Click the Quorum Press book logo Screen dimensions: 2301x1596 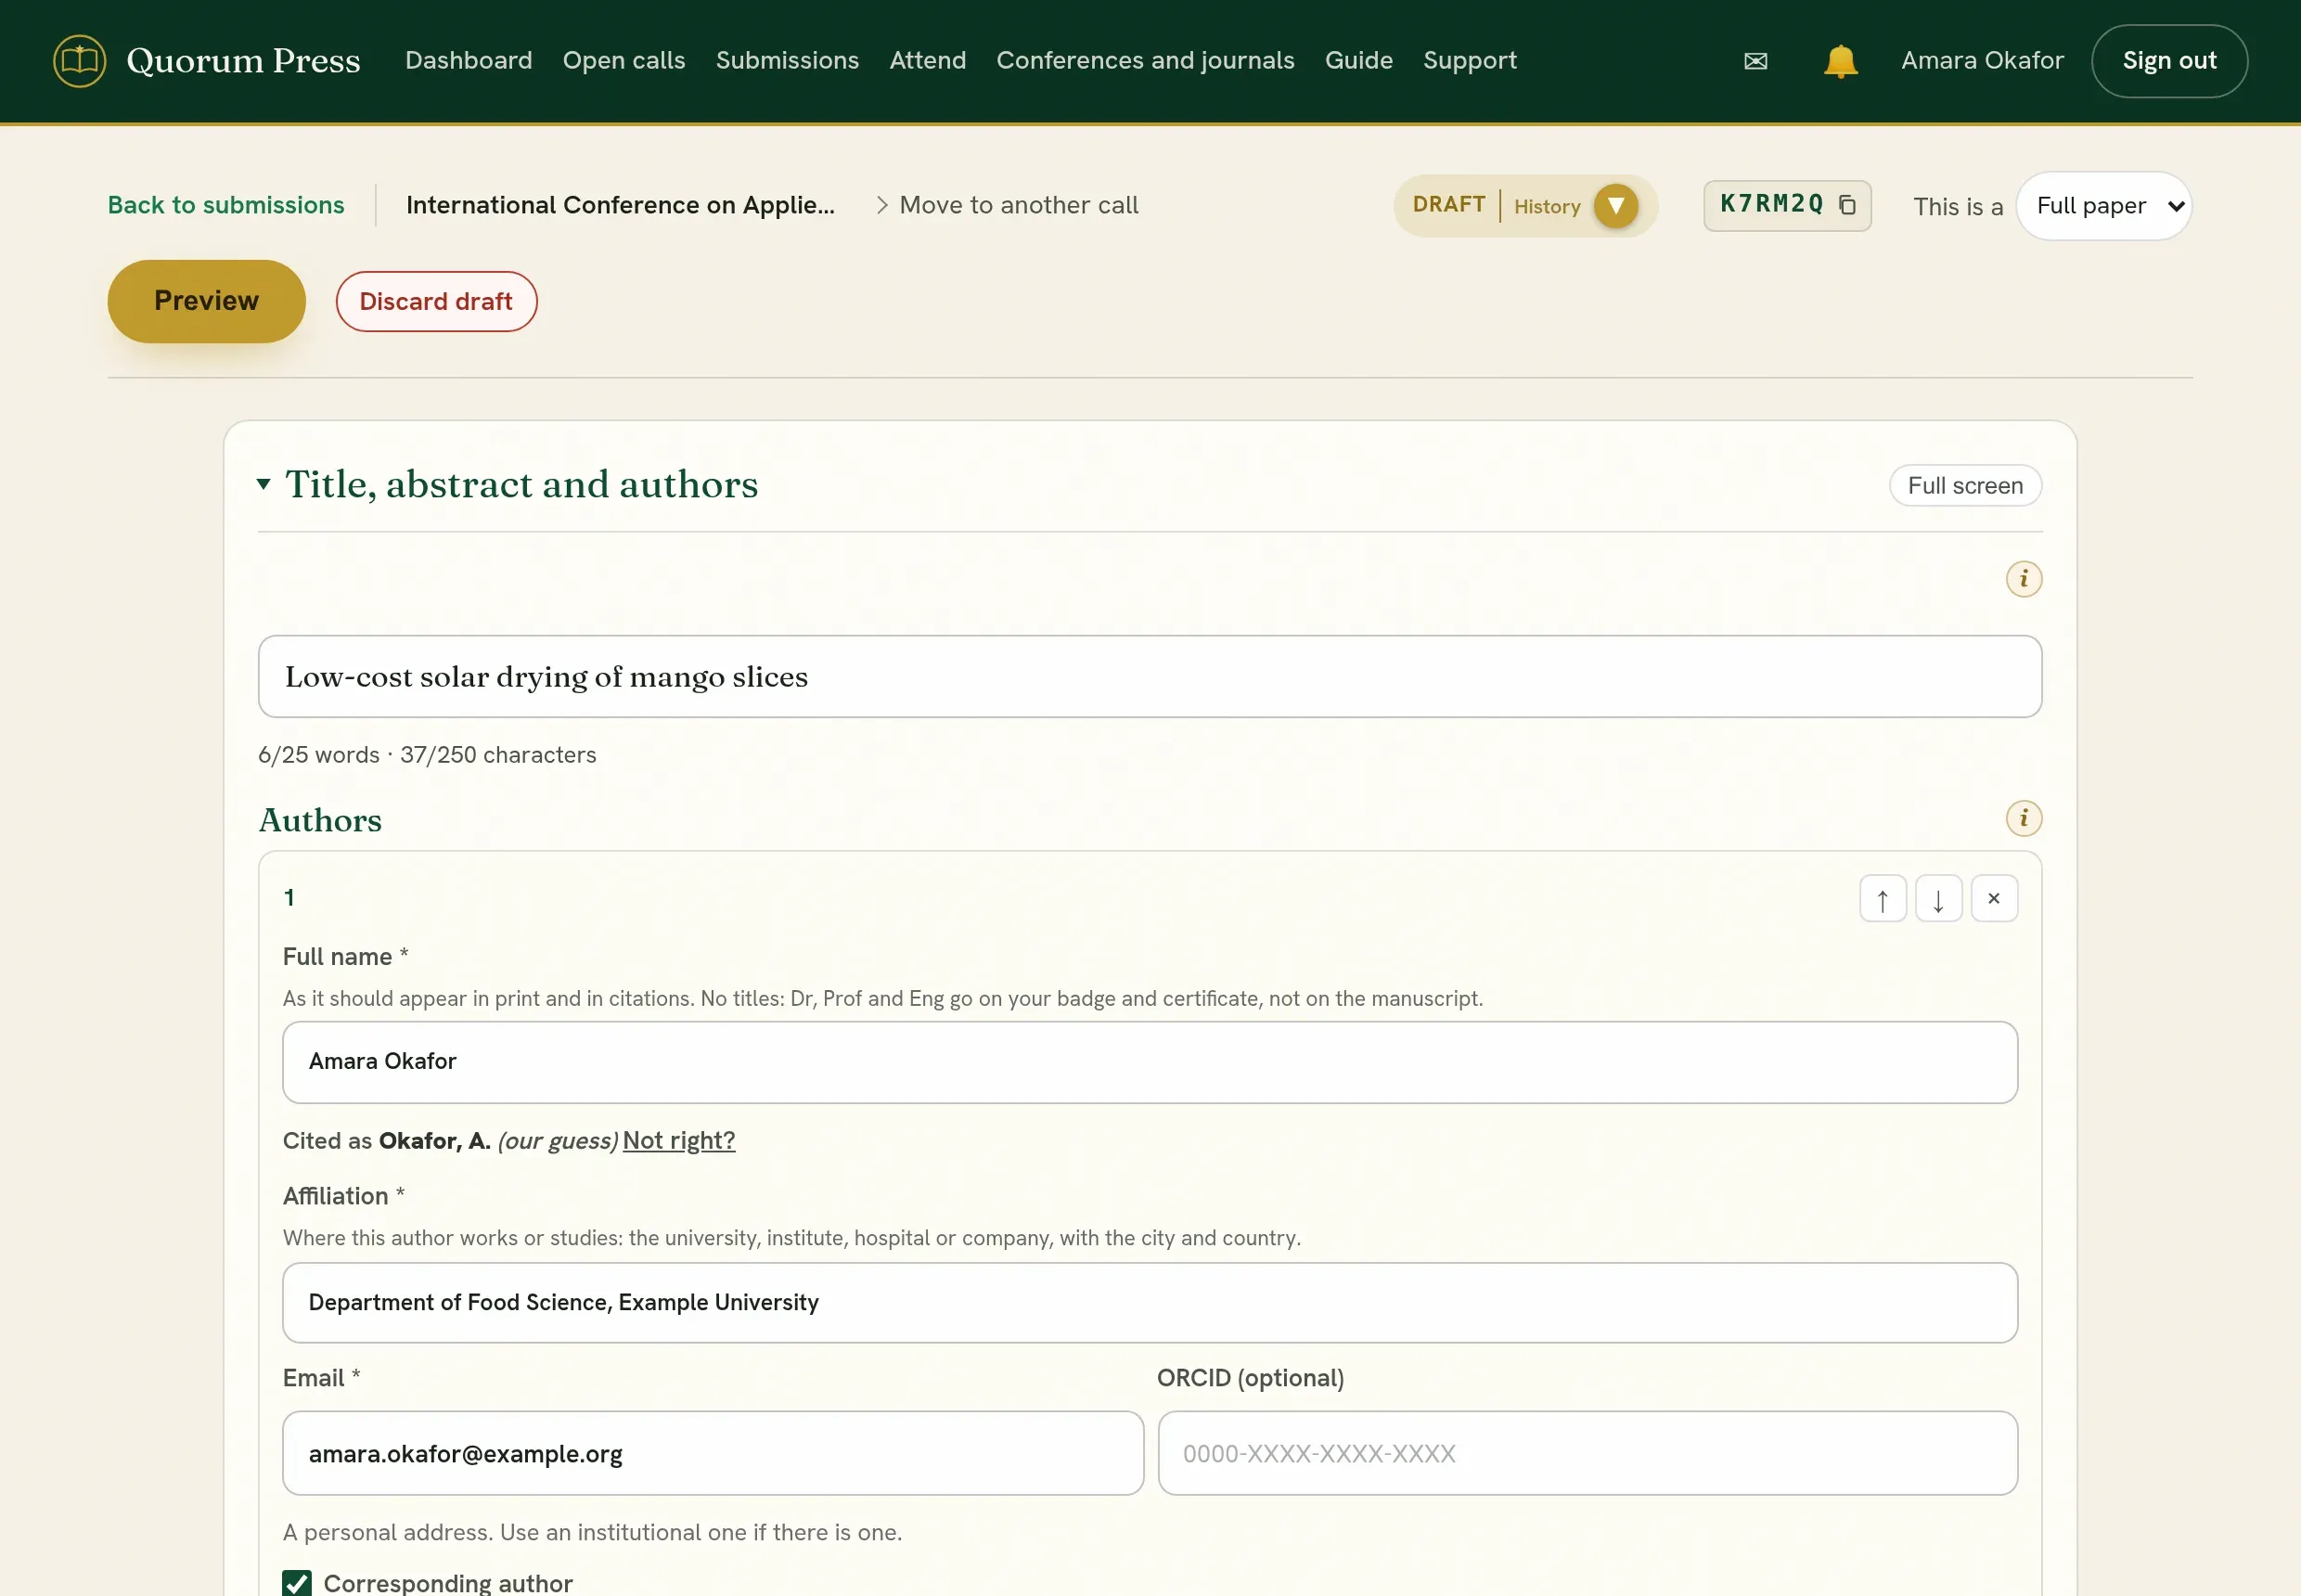(79, 61)
